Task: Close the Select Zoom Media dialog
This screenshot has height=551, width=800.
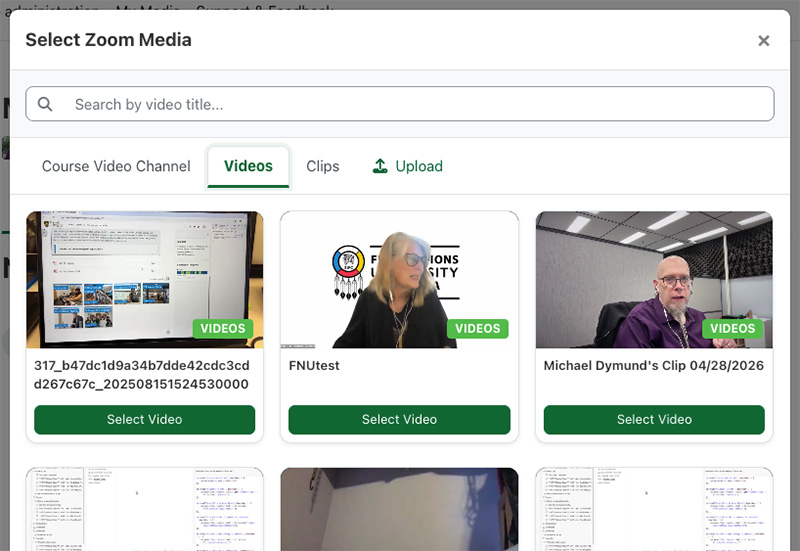Action: [x=763, y=41]
